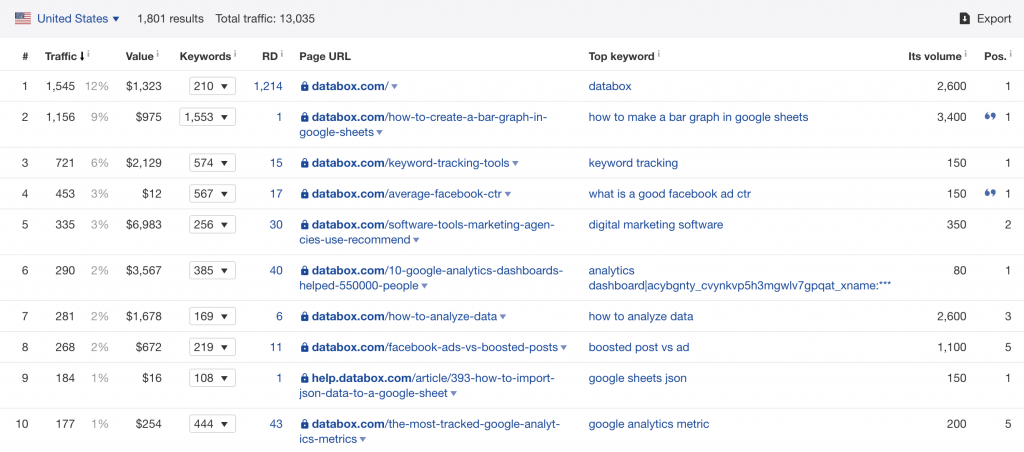1024x452 pixels.
Task: Open referring domains count 1,214
Action: point(268,86)
